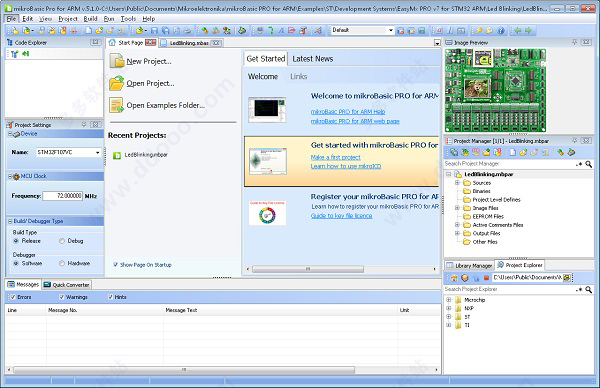Toggle the Errors checkbox in Messages

pyautogui.click(x=13, y=297)
